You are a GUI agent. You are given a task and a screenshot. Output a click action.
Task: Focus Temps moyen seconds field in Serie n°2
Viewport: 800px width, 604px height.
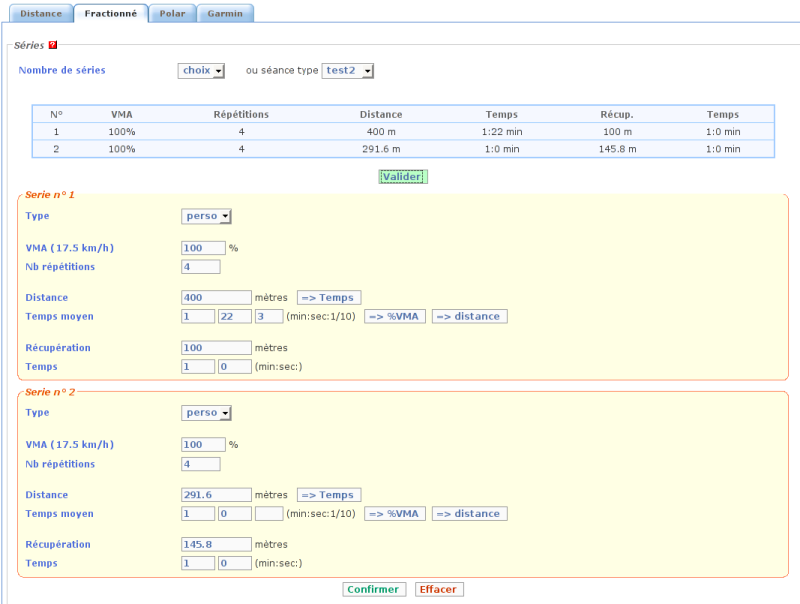click(235, 514)
